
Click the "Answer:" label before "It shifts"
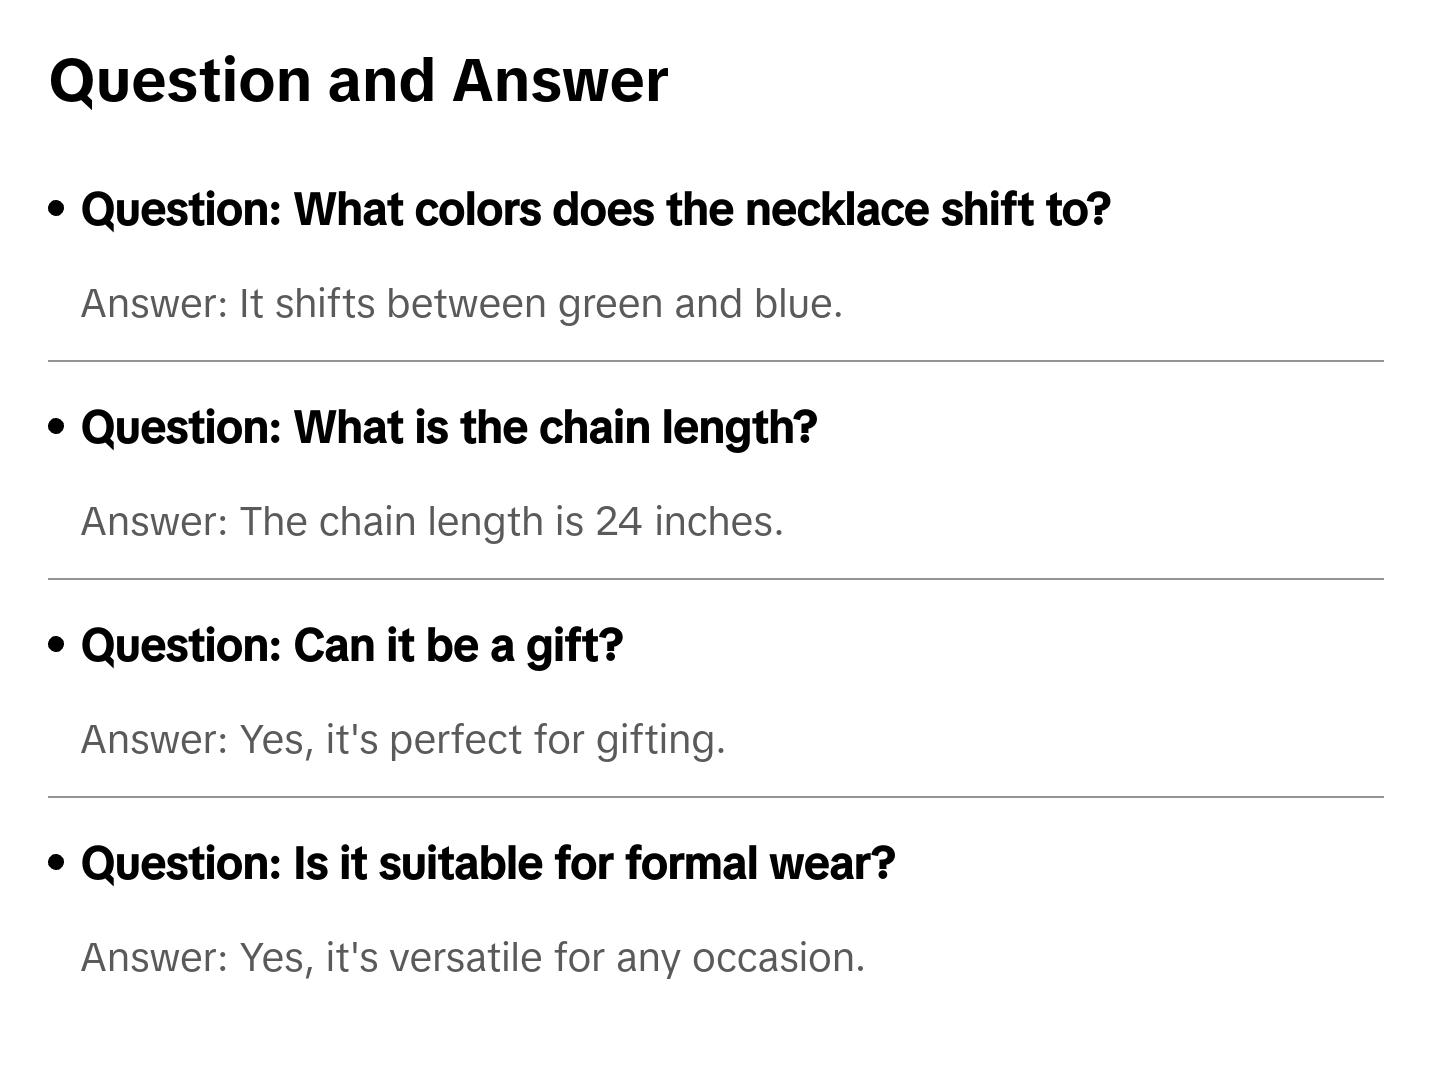coord(155,303)
